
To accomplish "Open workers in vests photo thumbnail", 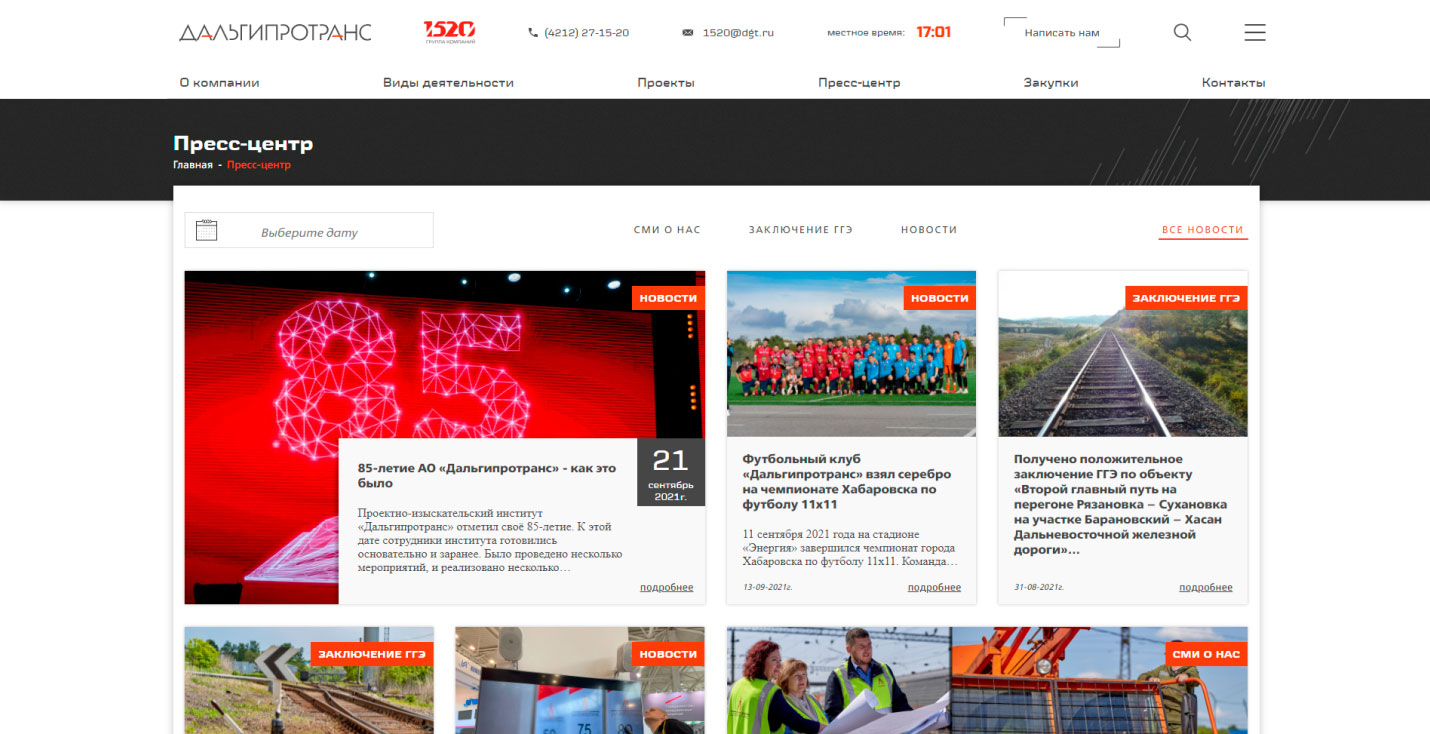I will [x=987, y=680].
